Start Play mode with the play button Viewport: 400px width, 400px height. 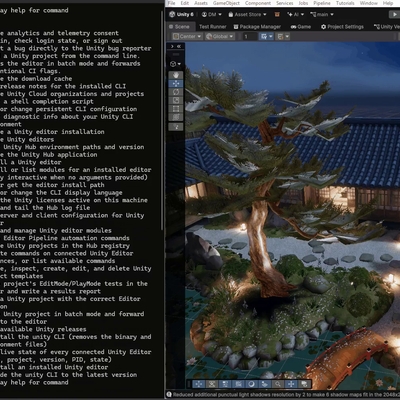[x=395, y=14]
